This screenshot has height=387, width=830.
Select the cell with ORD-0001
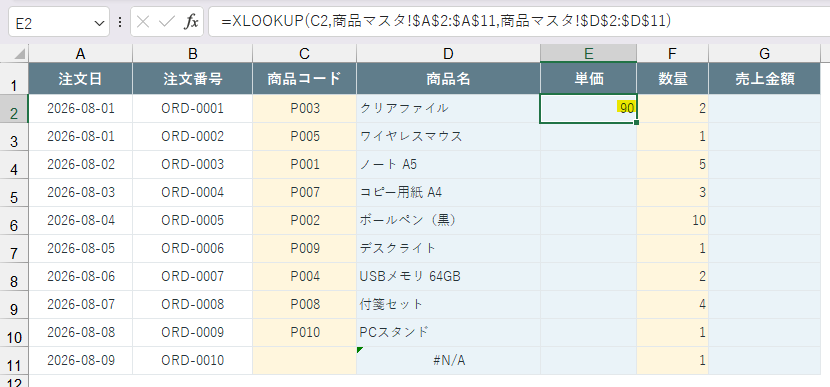pyautogui.click(x=193, y=109)
